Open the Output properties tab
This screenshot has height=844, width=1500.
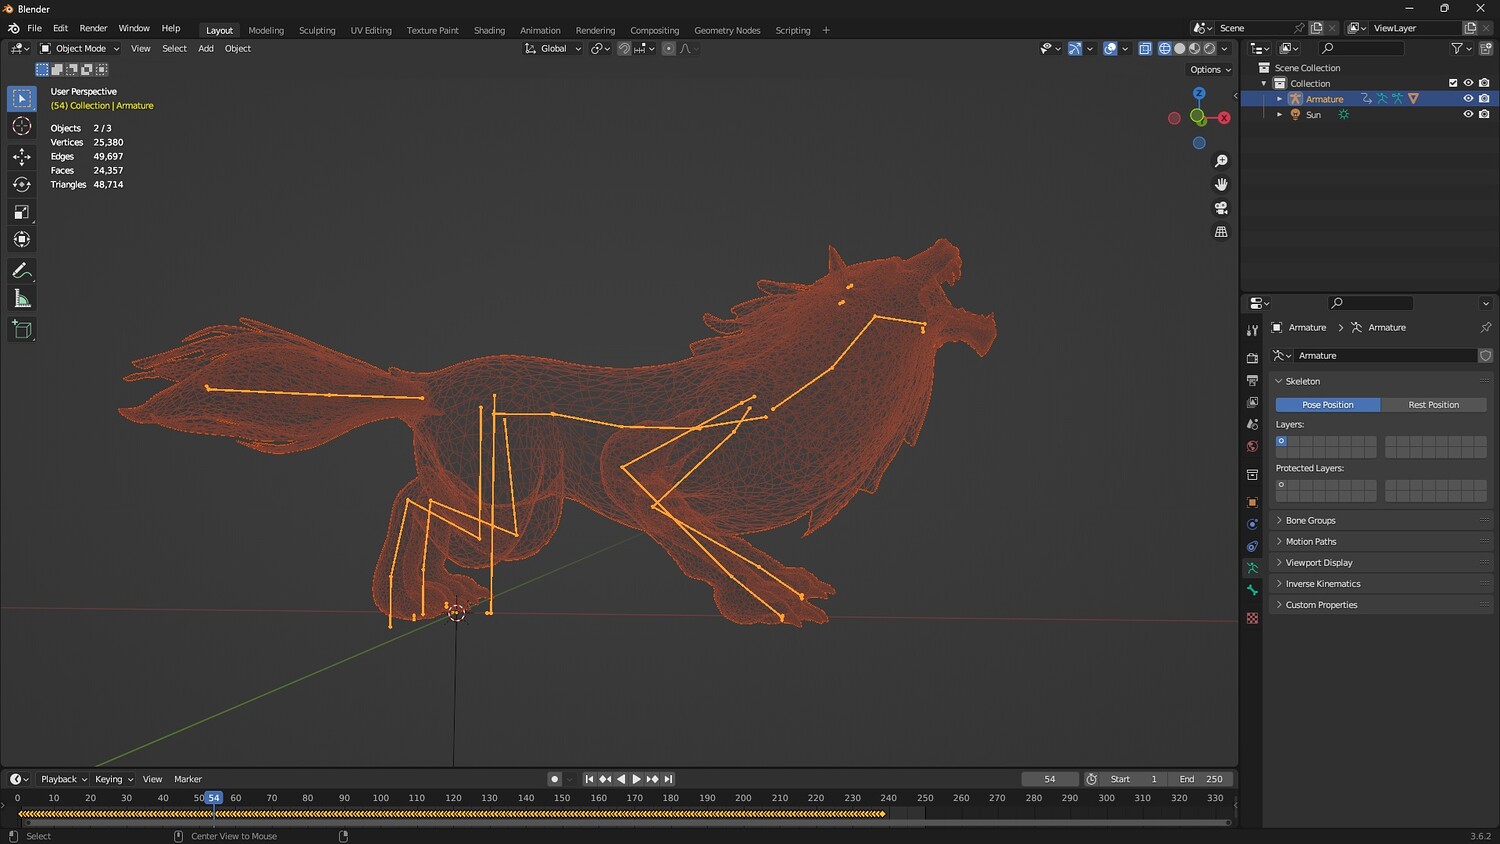(x=1252, y=380)
